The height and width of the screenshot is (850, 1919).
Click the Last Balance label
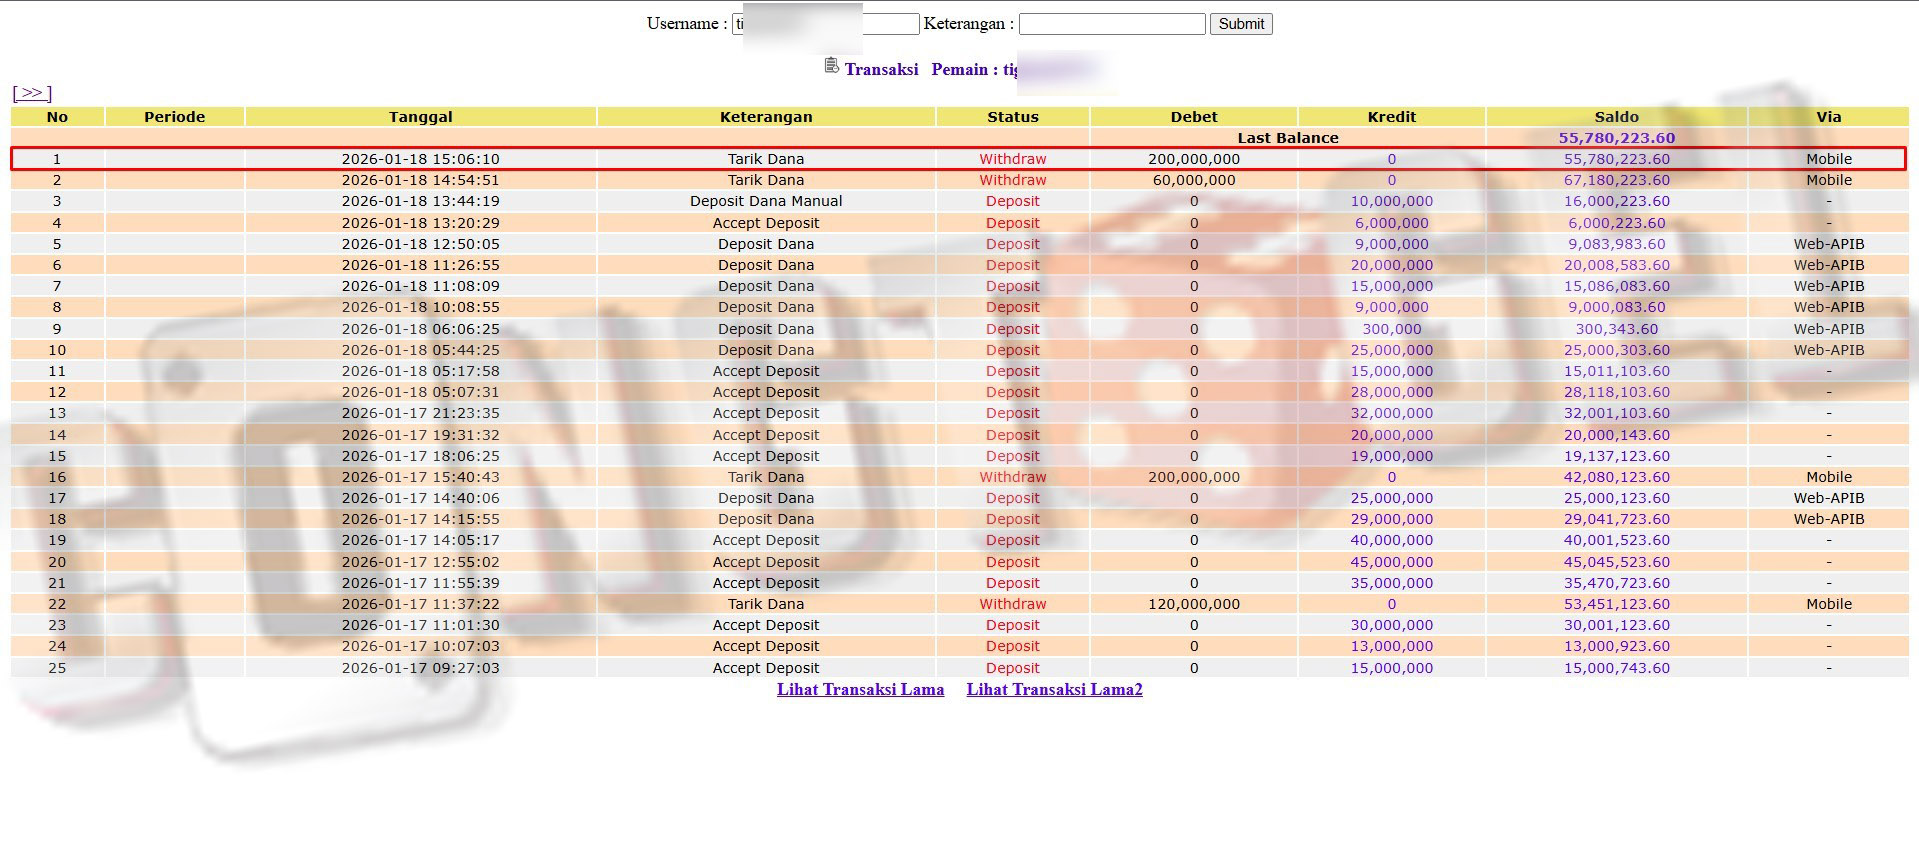click(1288, 138)
